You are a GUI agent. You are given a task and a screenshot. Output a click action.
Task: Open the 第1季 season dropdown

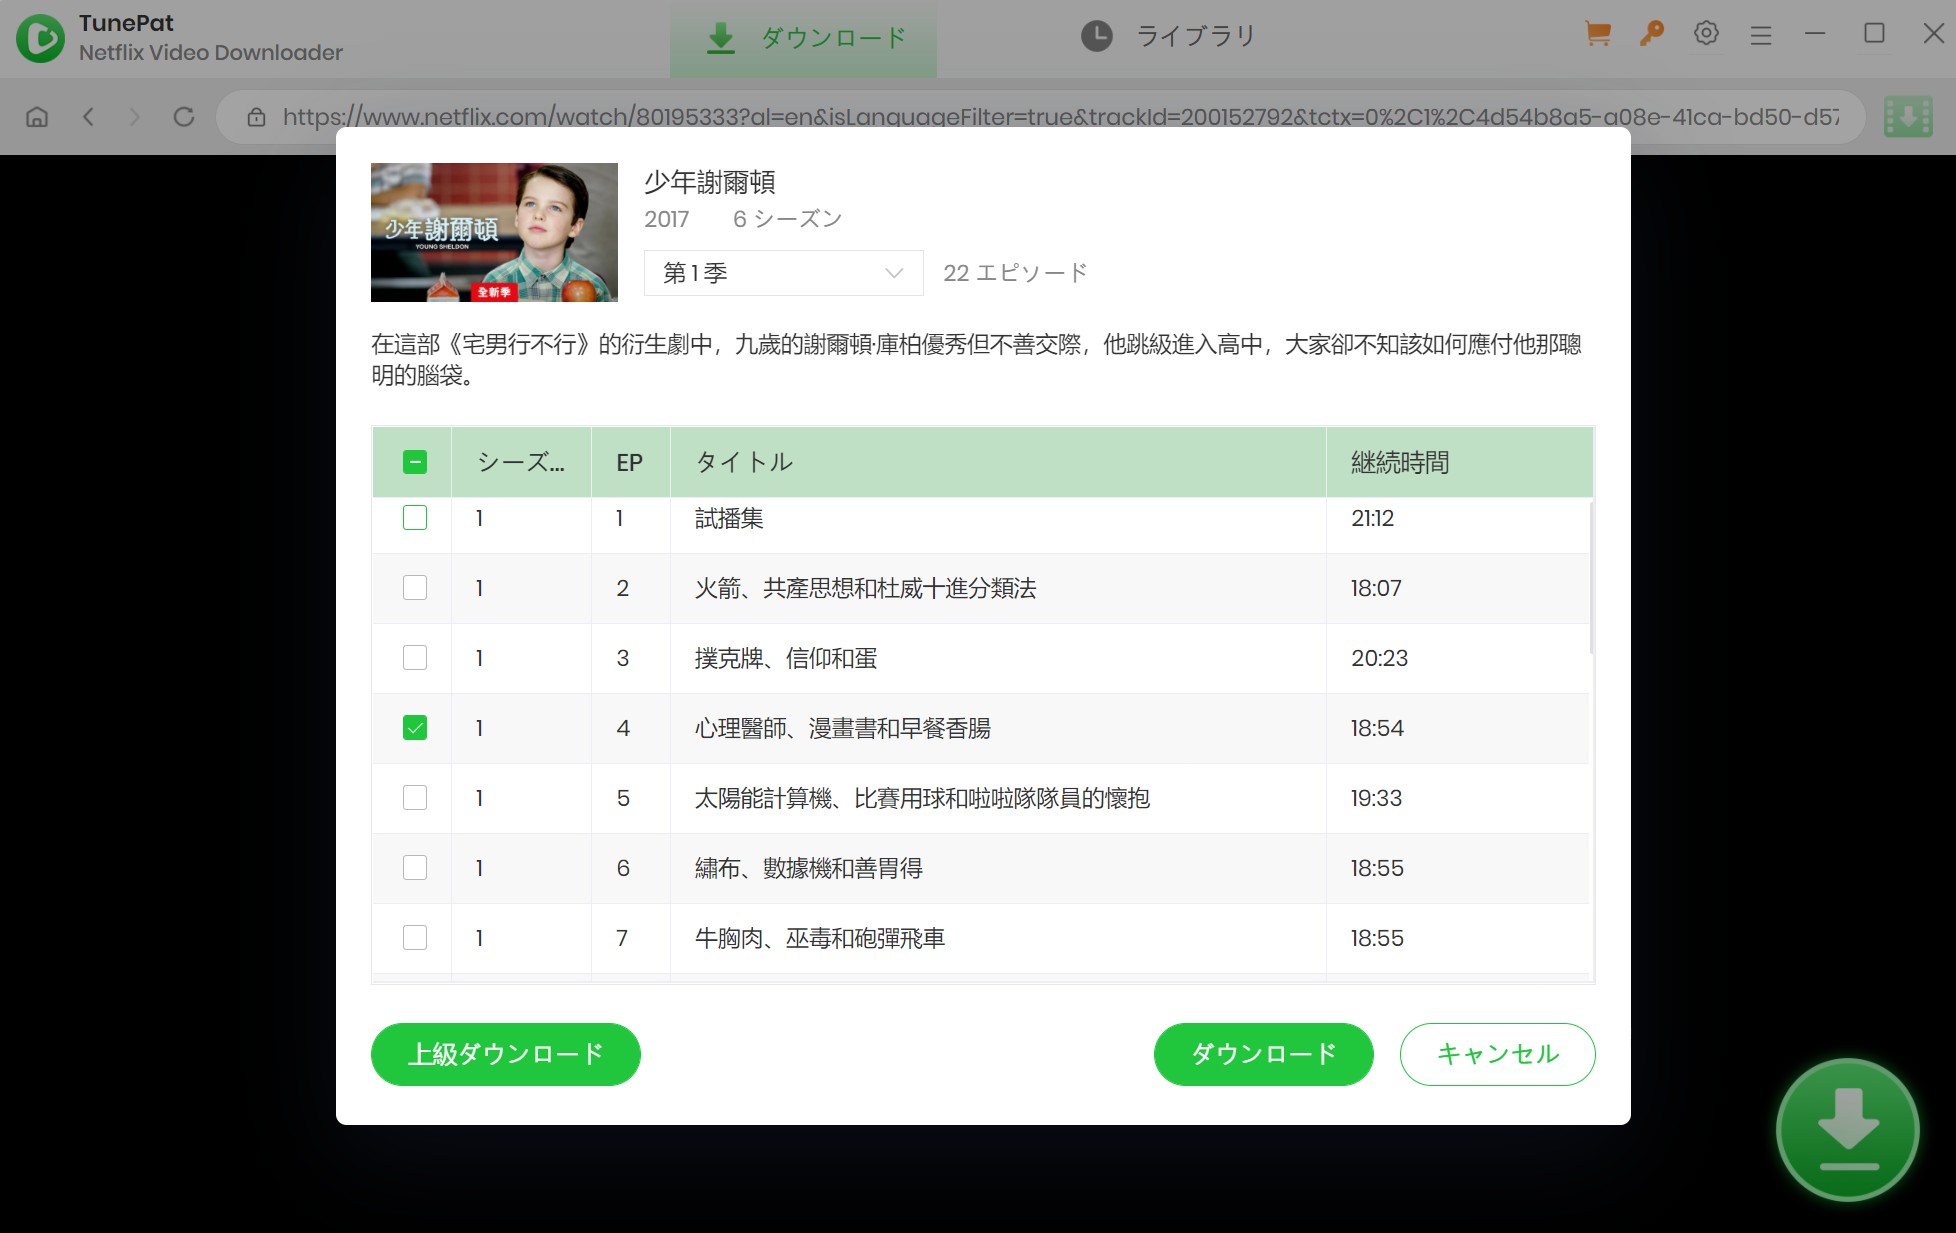(x=783, y=273)
